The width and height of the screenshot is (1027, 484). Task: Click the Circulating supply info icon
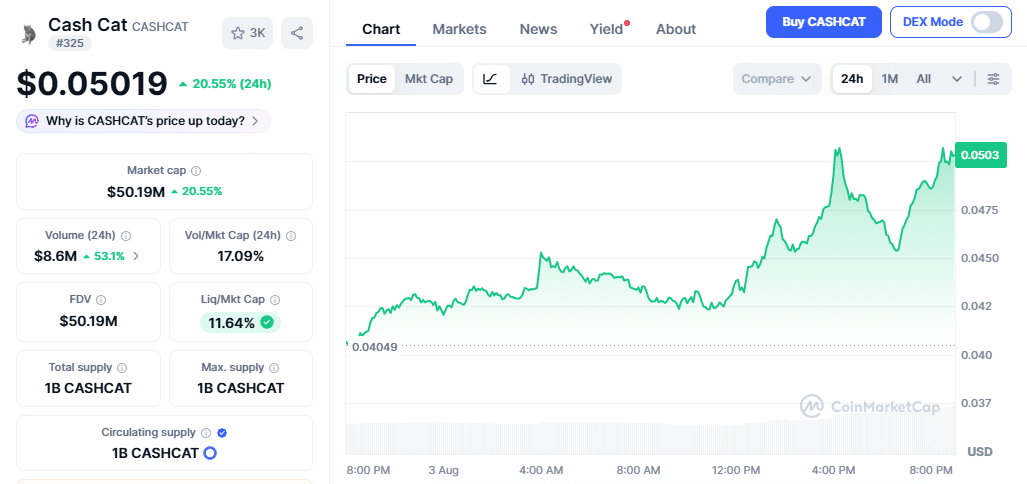(x=206, y=432)
